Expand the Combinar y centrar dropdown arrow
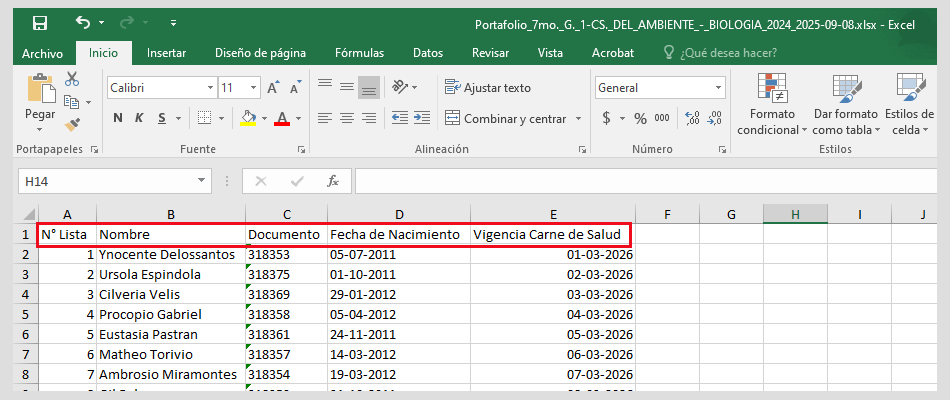Screen dimensions: 950x400 579,119
